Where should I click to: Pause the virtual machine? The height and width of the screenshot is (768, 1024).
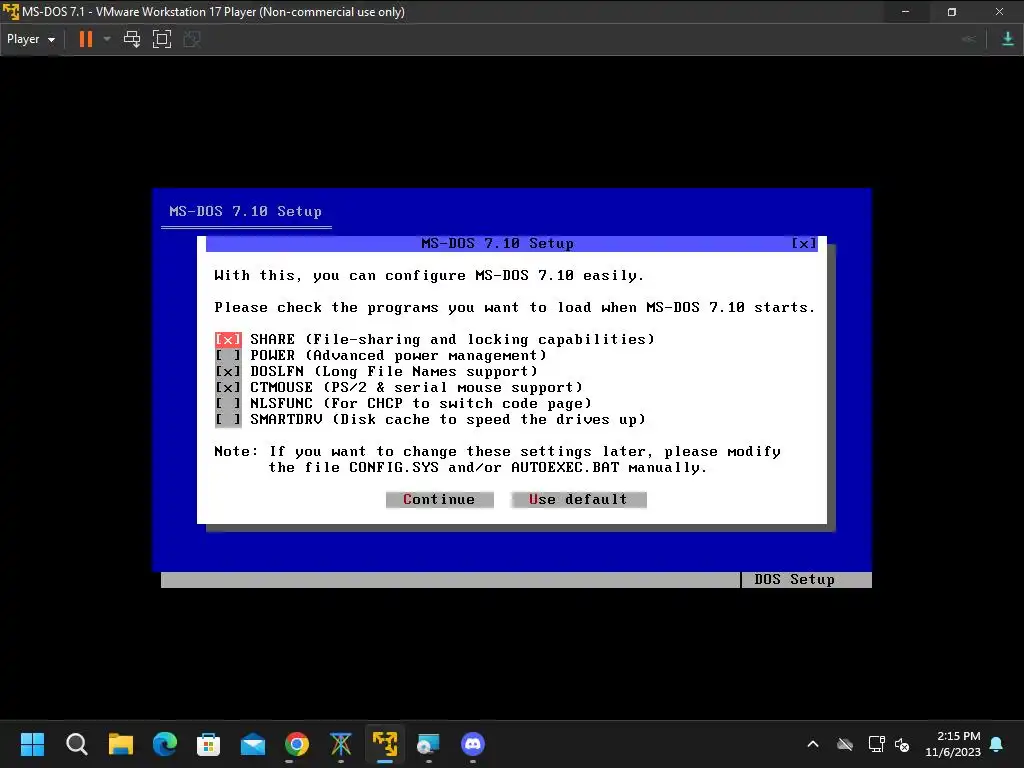coord(86,39)
